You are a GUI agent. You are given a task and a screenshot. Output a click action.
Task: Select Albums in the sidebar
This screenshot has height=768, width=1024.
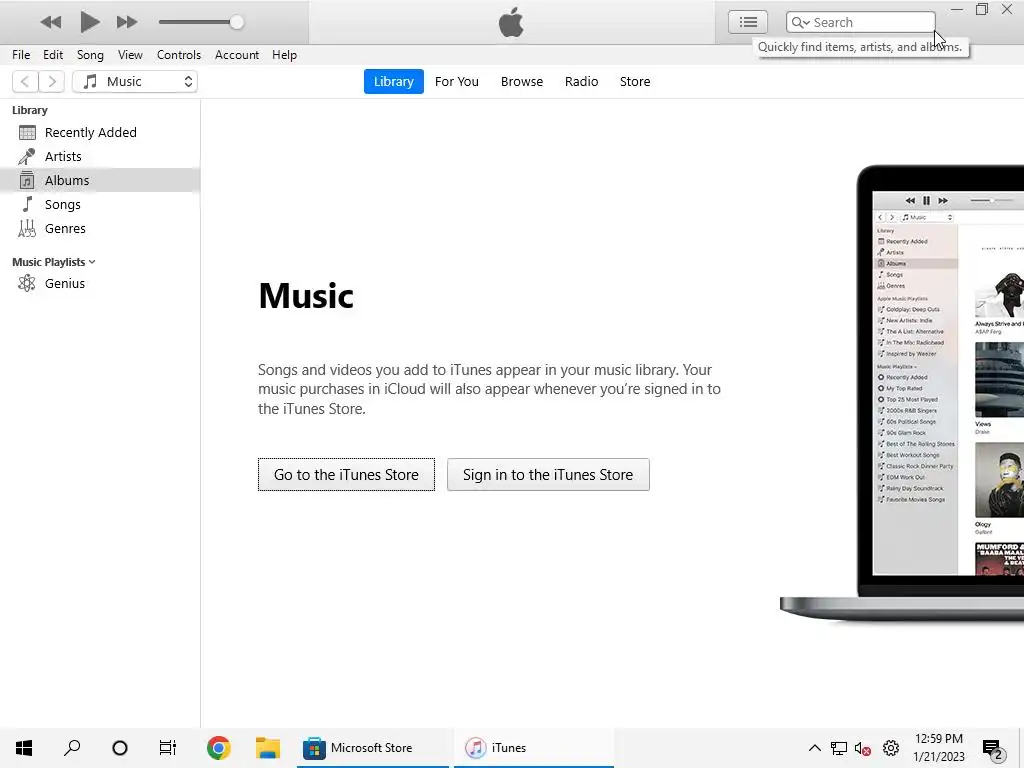pyautogui.click(x=100, y=180)
